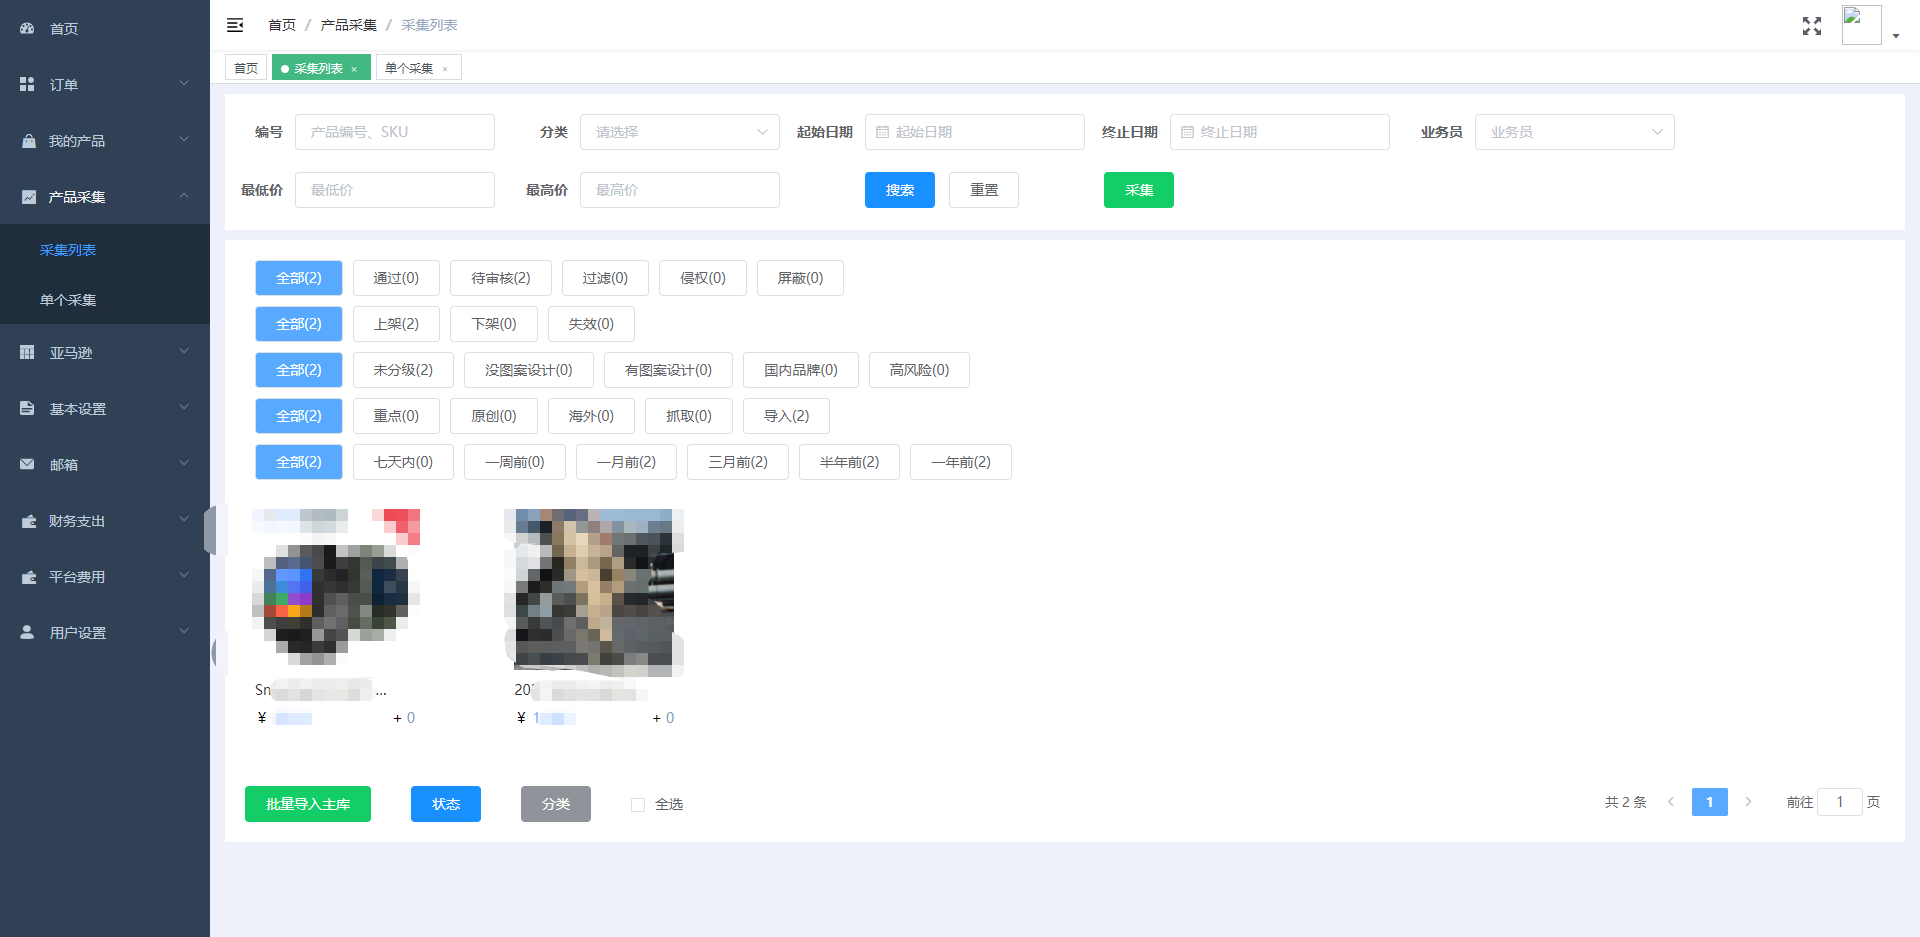Open the 业务员 dropdown
1920x937 pixels.
coord(1574,132)
